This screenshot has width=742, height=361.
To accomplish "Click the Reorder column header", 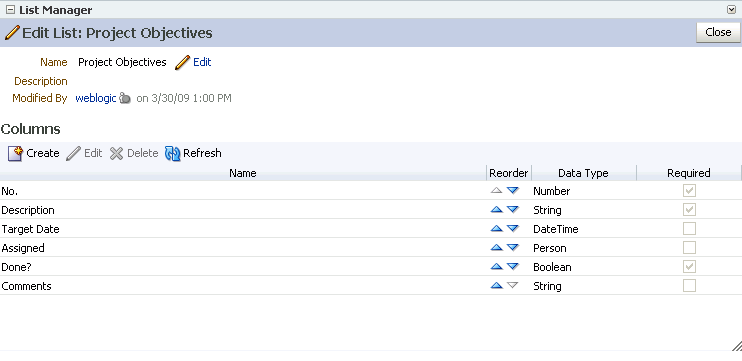I will click(509, 173).
